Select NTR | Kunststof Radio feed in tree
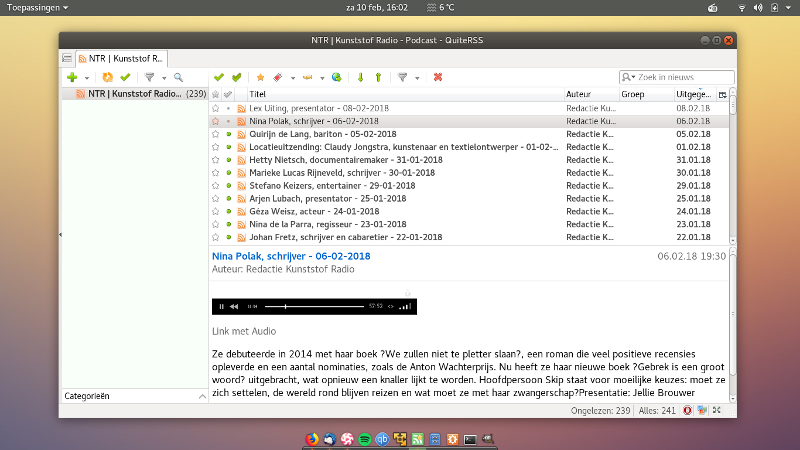This screenshot has width=800, height=450. pyautogui.click(x=135, y=94)
